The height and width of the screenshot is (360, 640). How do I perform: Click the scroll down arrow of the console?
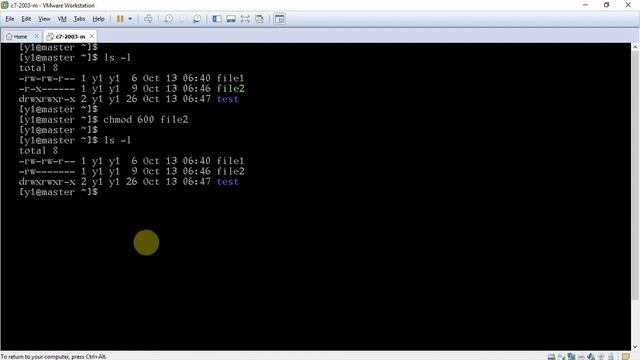click(x=635, y=347)
